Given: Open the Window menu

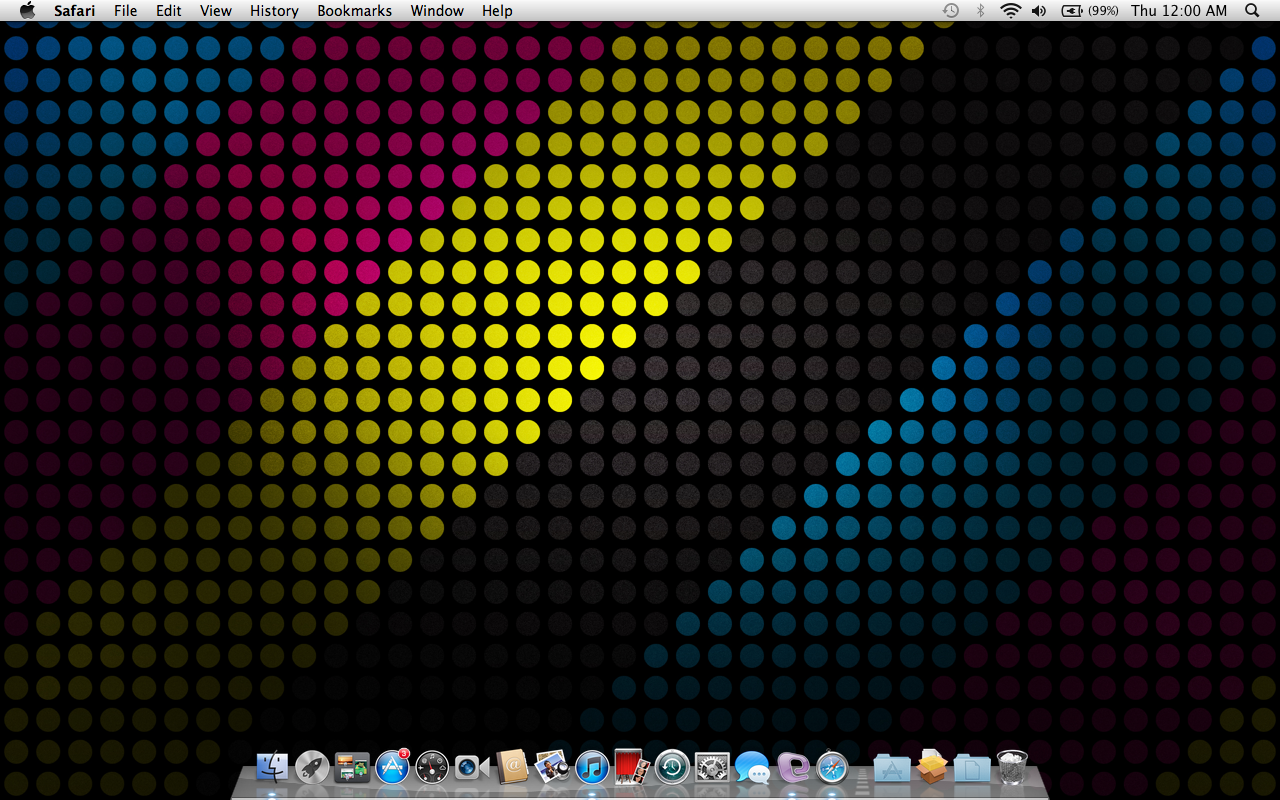Looking at the screenshot, I should tap(437, 11).
